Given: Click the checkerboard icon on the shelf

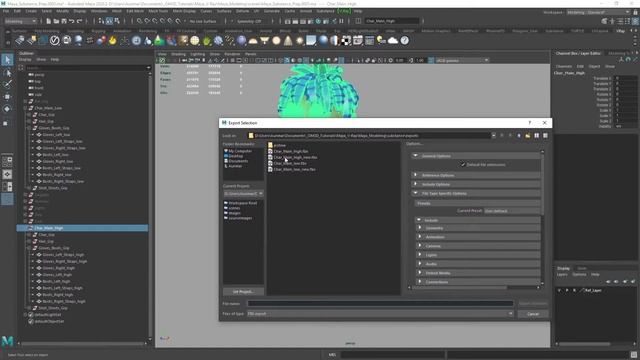Looking at the screenshot, I should (x=346, y=40).
